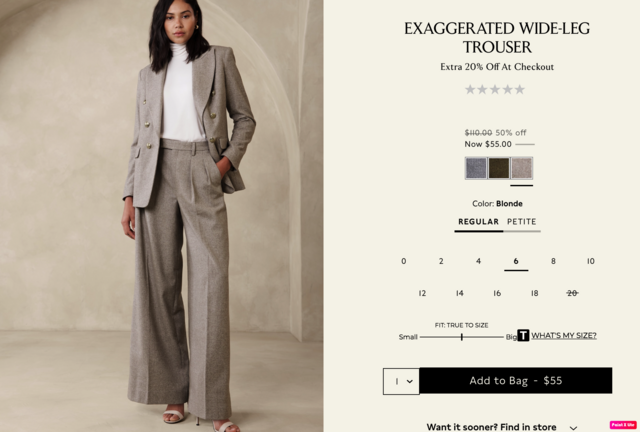Click the model product photo
This screenshot has height=432, width=640.
coord(161,216)
